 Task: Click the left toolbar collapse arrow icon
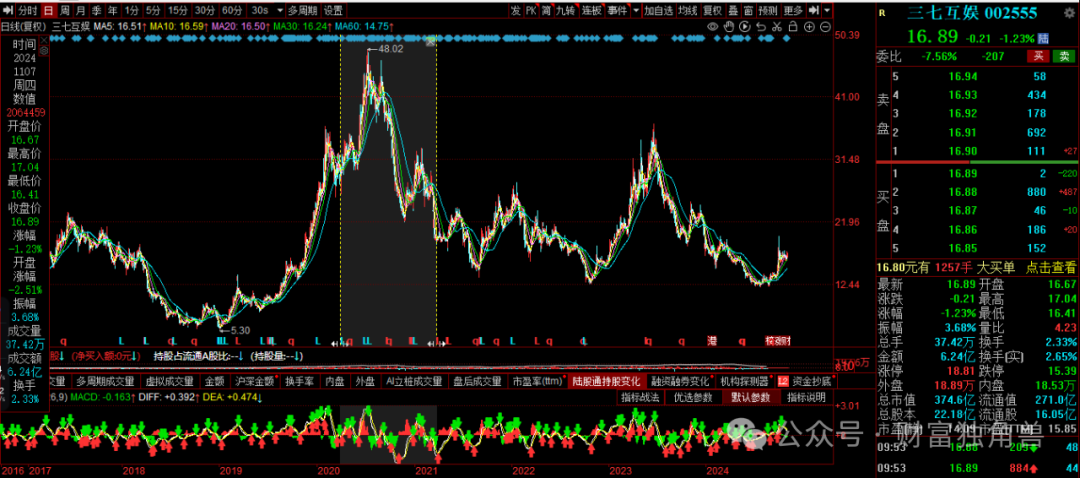(8, 10)
